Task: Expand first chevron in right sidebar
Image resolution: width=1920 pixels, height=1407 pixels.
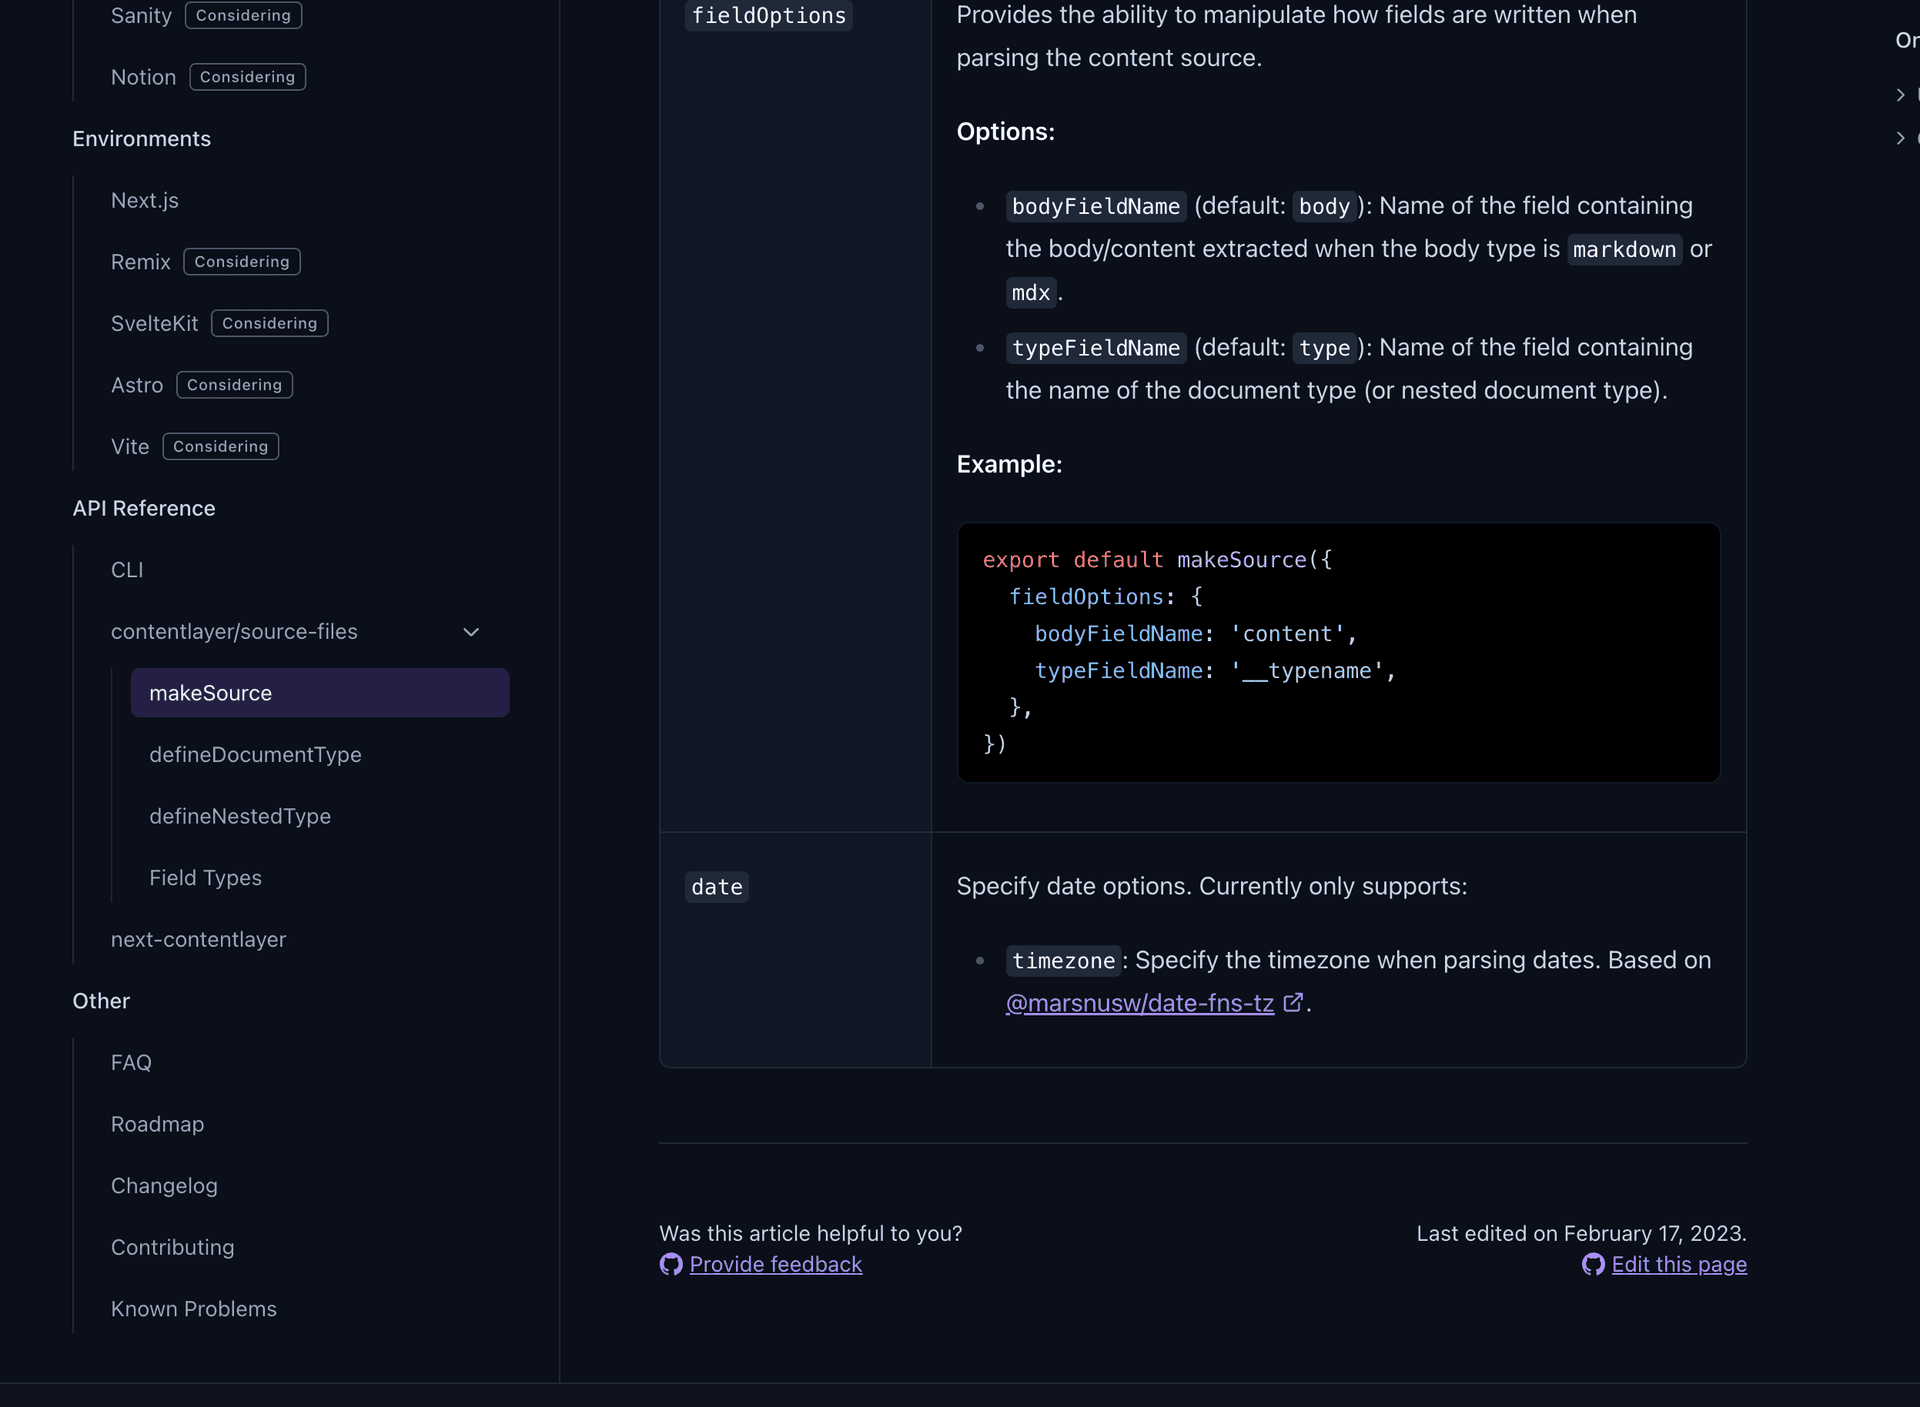Action: click(x=1900, y=95)
